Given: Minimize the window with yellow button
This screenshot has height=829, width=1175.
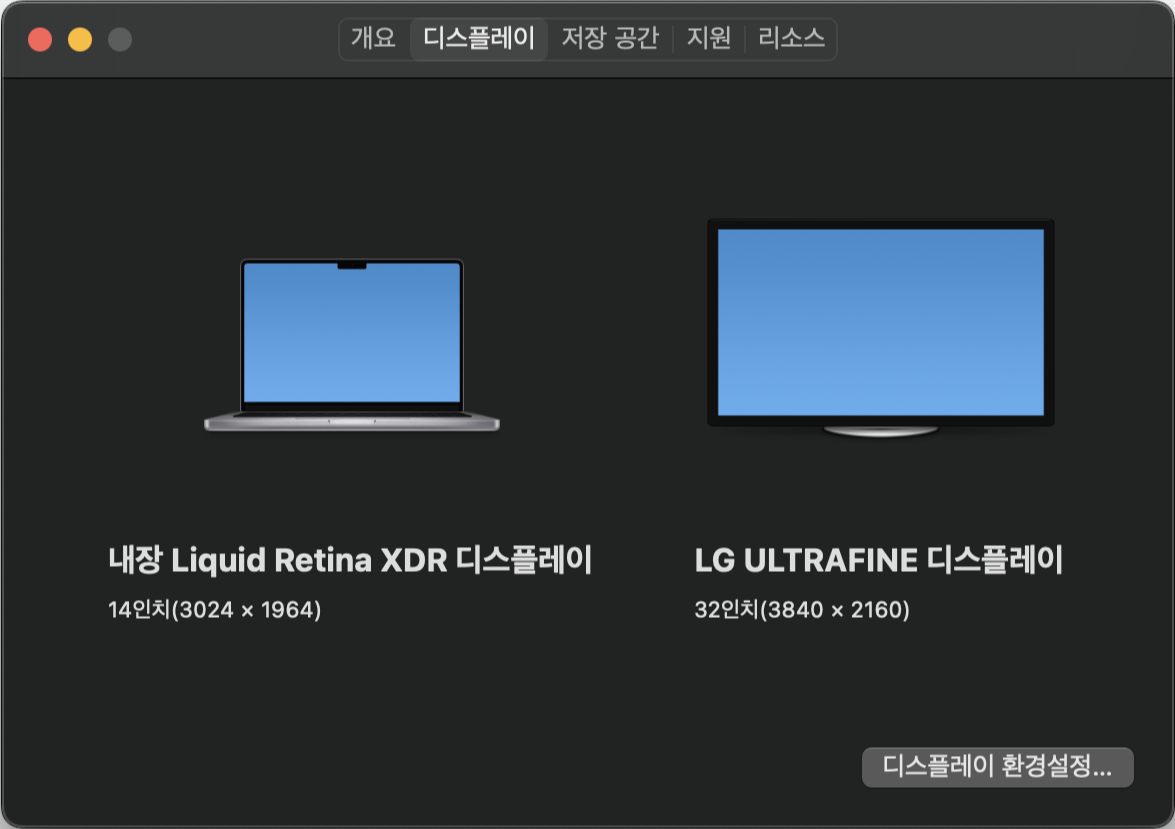Looking at the screenshot, I should click(x=79, y=39).
